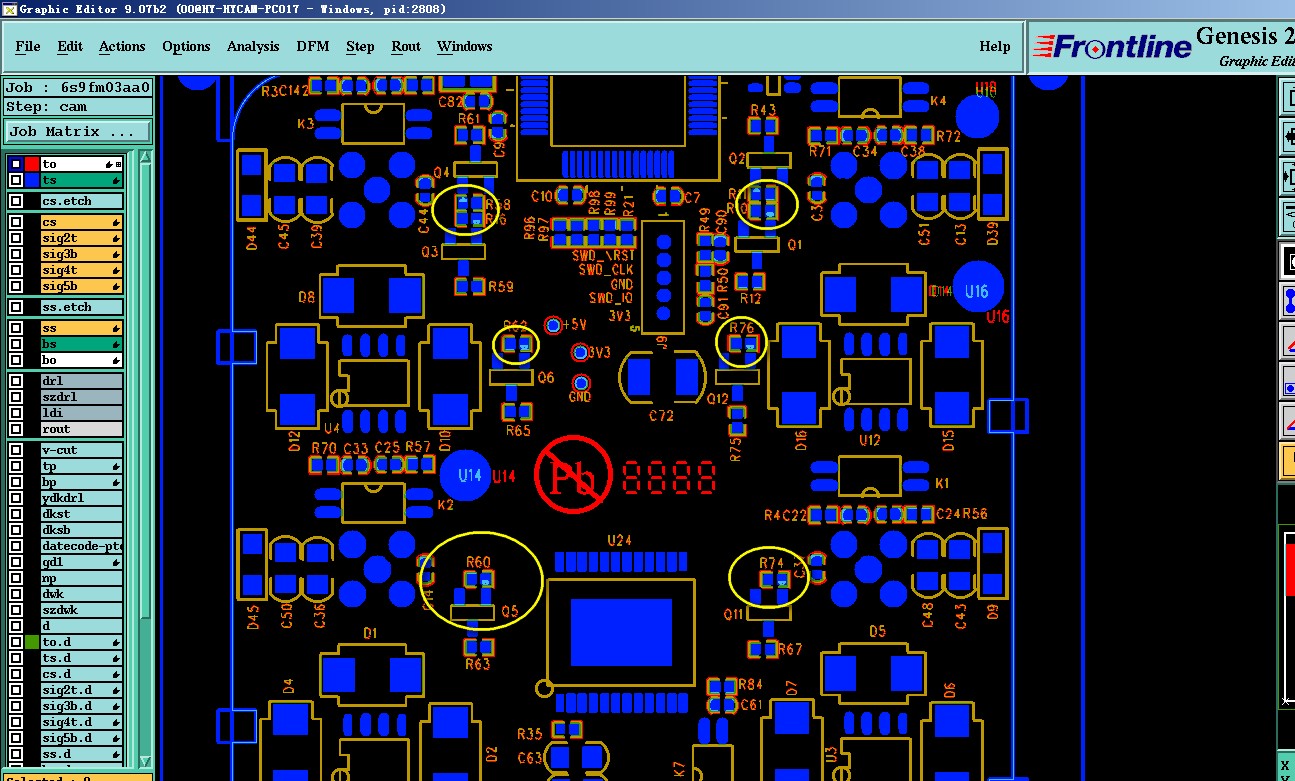
Task: Open the Edit menu
Action: point(70,46)
